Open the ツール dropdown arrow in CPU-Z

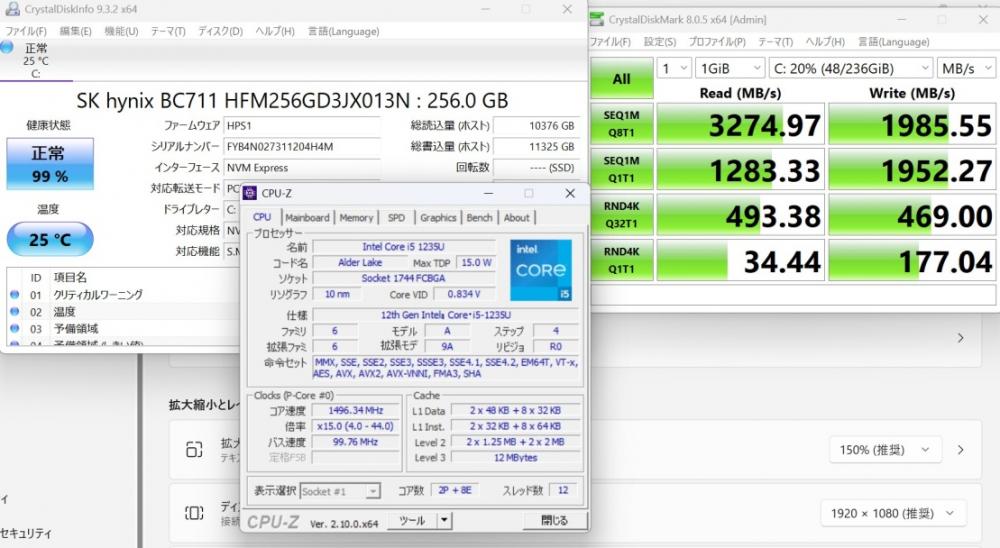click(x=445, y=521)
